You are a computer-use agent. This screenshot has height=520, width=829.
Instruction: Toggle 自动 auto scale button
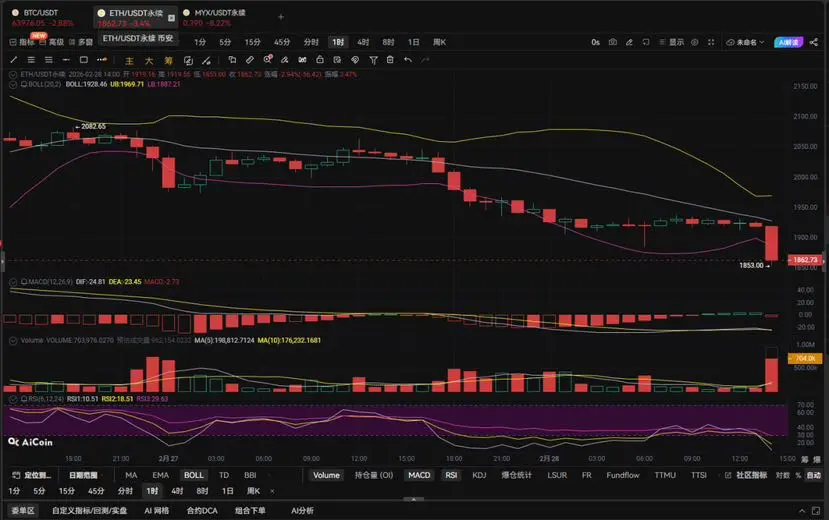813,475
